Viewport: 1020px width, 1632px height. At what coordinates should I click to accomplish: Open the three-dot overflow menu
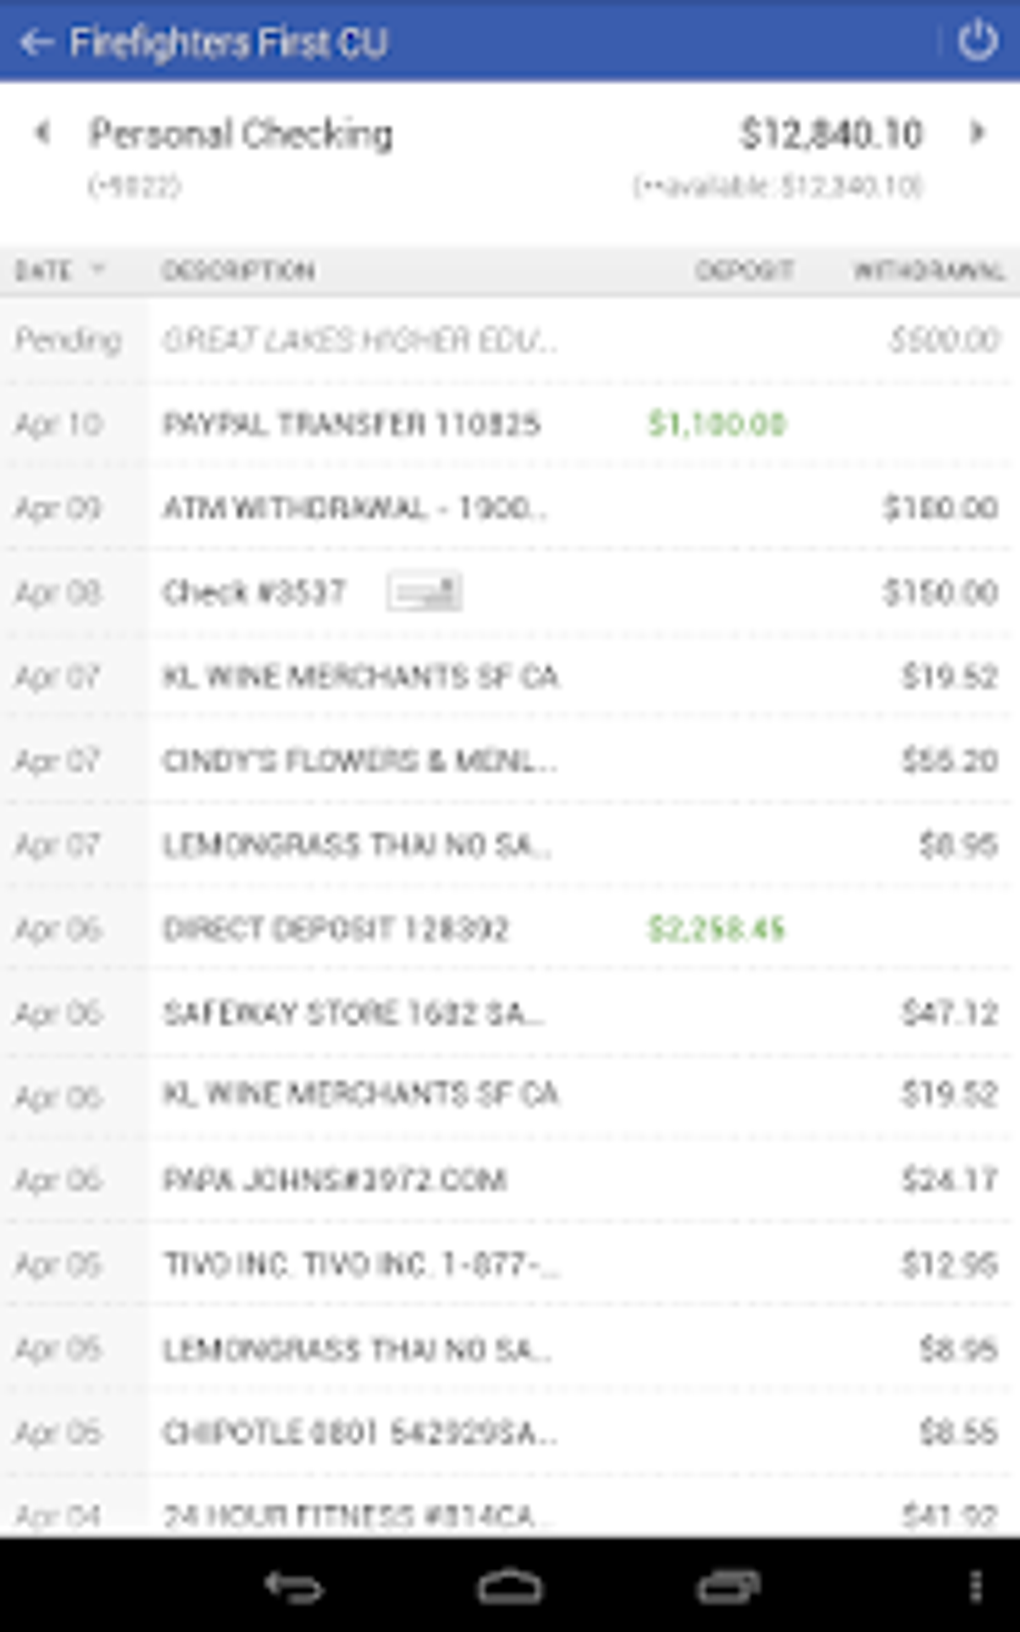(x=975, y=1586)
